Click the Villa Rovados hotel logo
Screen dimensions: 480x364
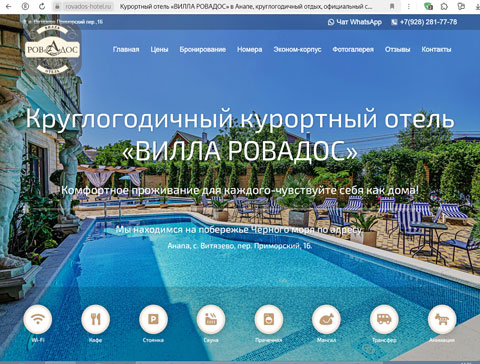(x=52, y=49)
